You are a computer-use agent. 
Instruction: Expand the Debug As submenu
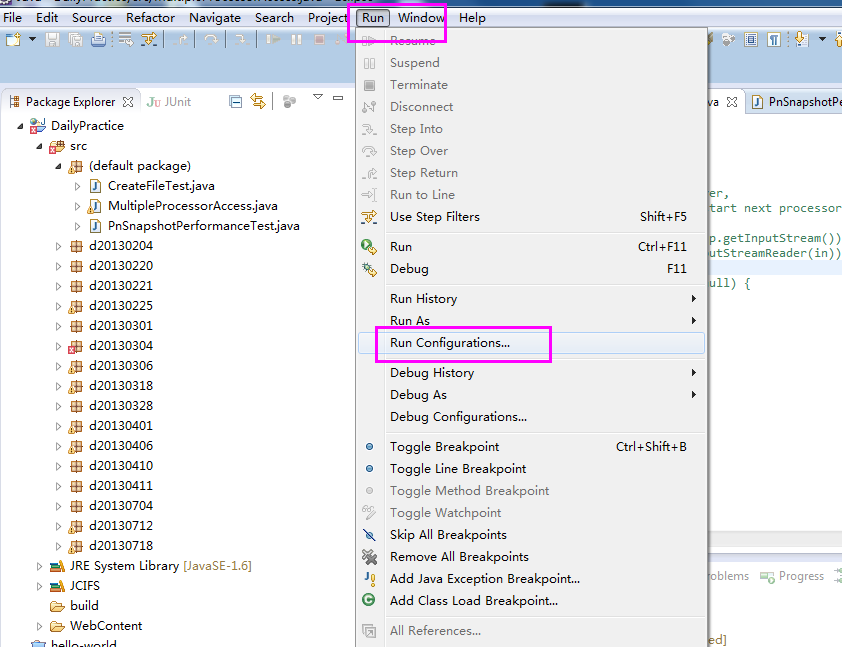coord(531,395)
